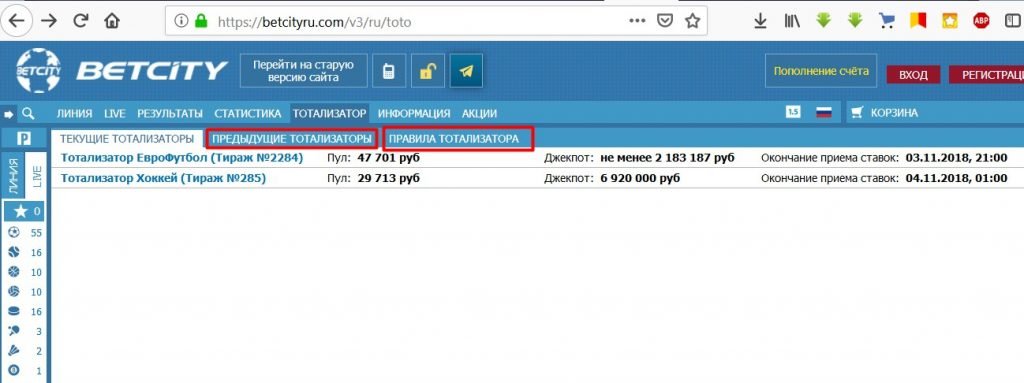Open the ЛИНИЯ menu item
1024x383 pixels.
pos(74,113)
